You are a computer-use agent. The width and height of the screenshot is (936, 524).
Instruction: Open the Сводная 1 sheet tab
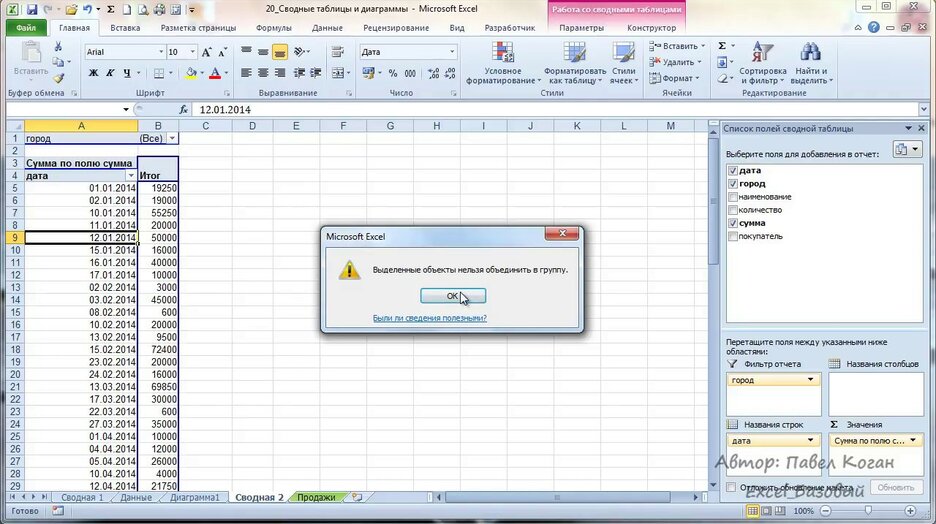pos(82,497)
